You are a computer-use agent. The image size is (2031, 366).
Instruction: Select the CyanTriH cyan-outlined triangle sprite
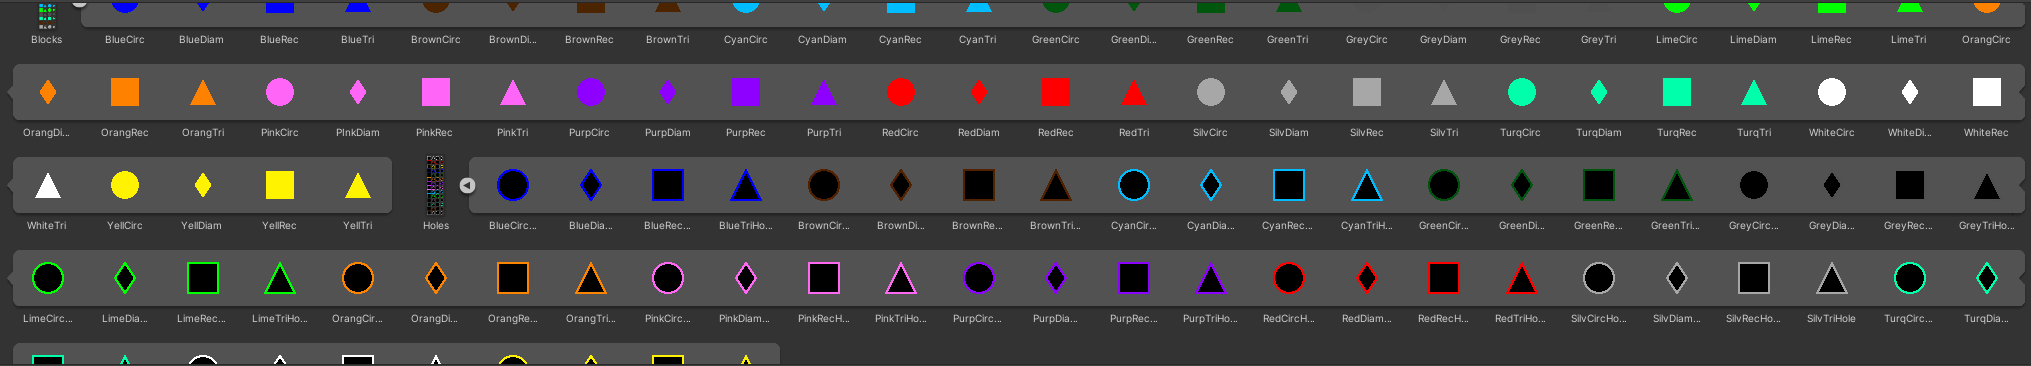point(1366,185)
